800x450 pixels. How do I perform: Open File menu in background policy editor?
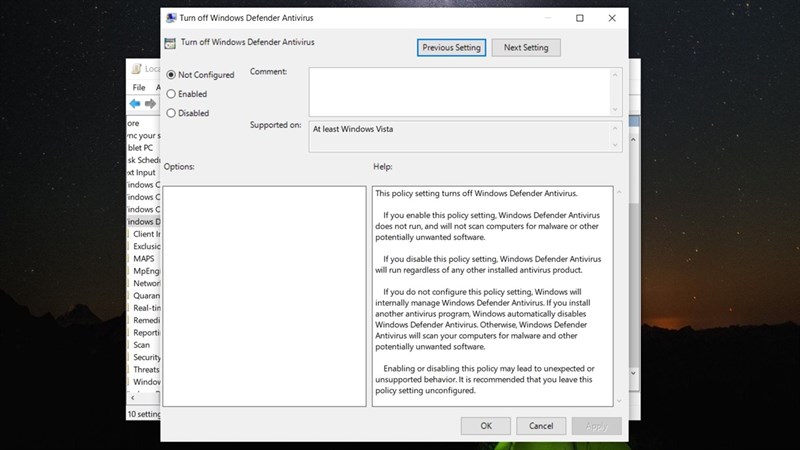139,87
